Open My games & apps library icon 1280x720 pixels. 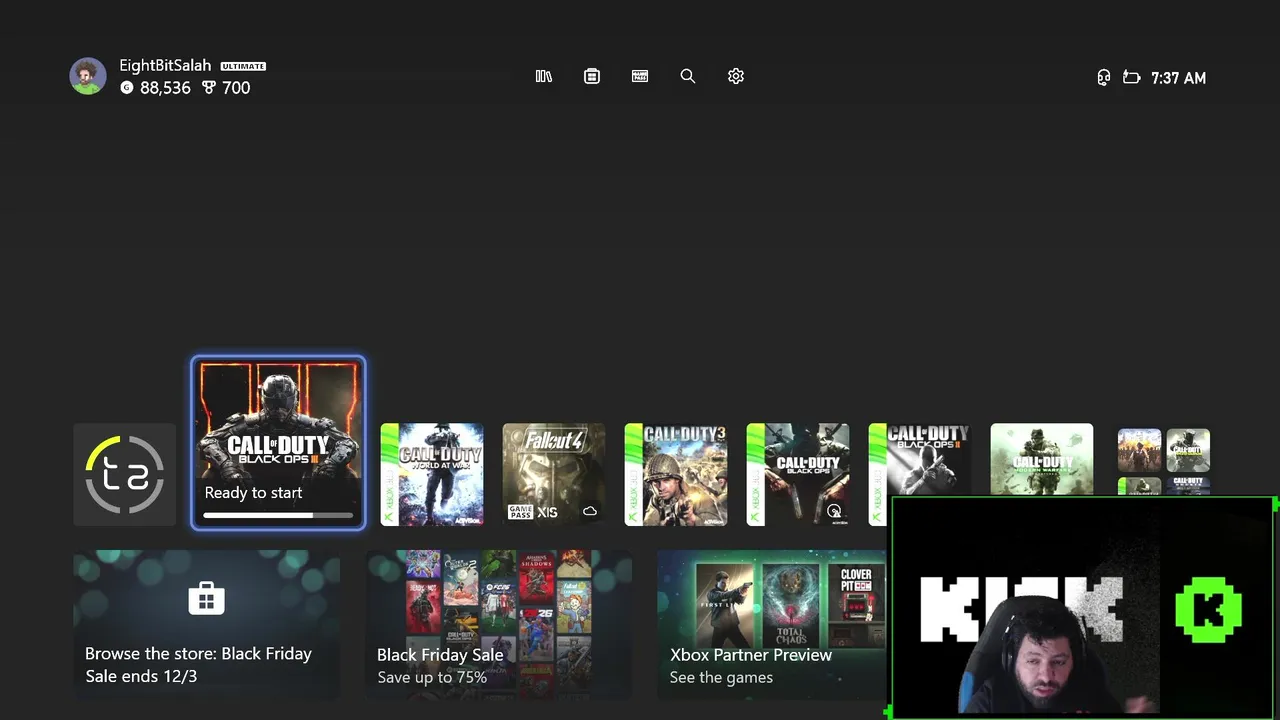pos(544,76)
